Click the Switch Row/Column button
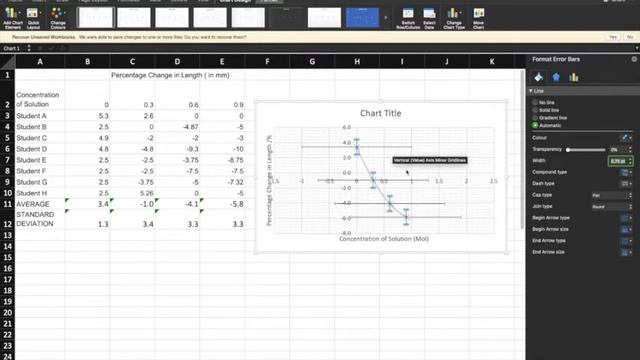The width and height of the screenshot is (640, 360). point(408,18)
